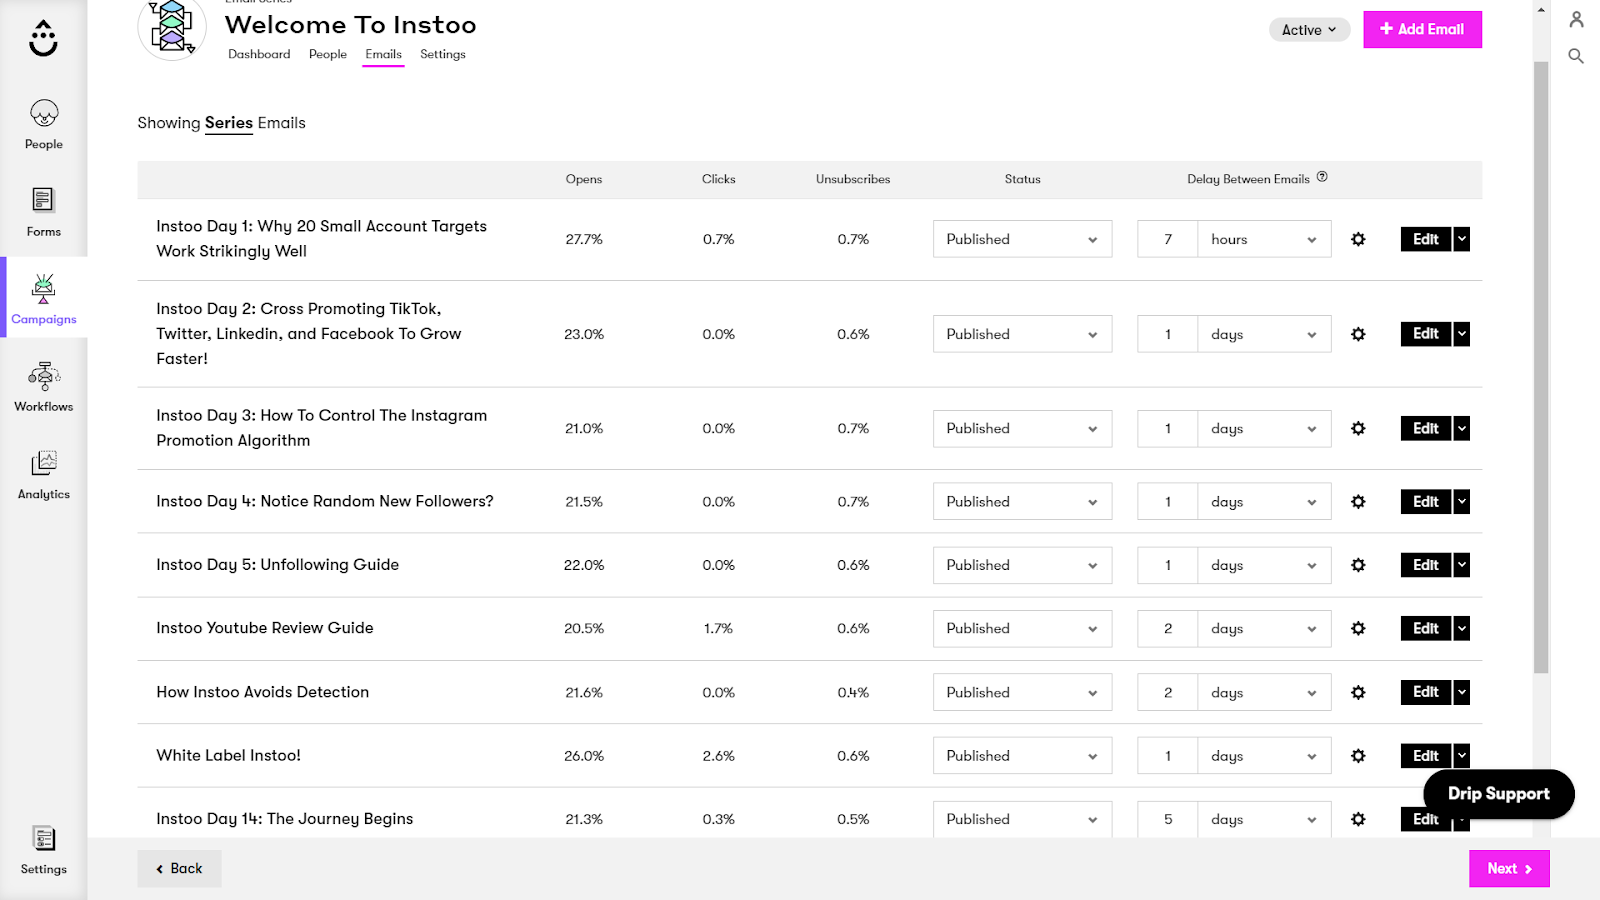Open Published status dropdown for Instoo Day 14
1600x900 pixels.
coord(1022,819)
